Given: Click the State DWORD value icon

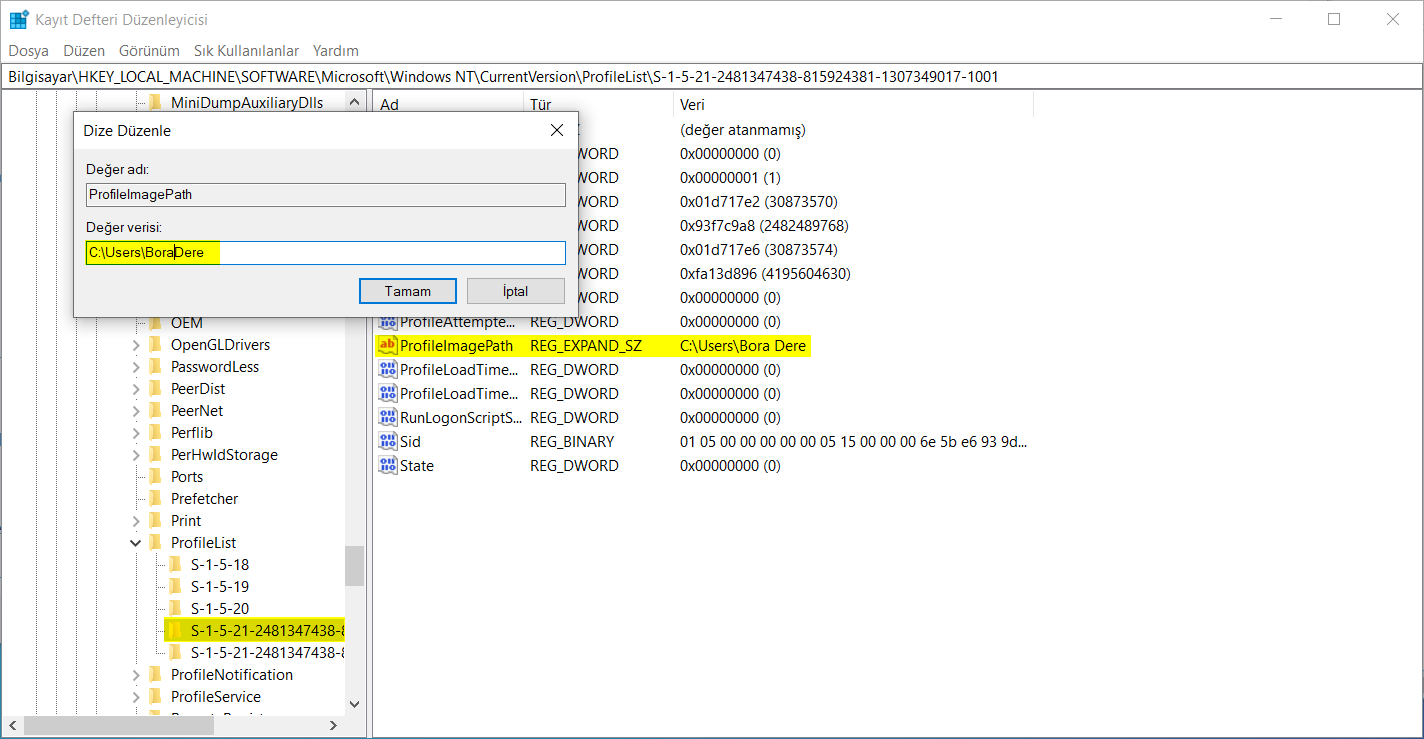Looking at the screenshot, I should coord(387,466).
